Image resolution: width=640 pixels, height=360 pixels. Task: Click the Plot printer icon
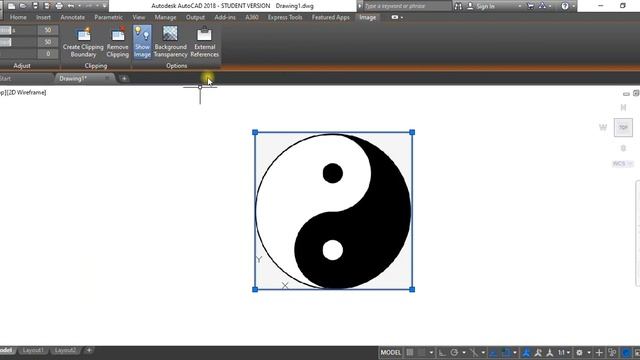[x=59, y=6]
